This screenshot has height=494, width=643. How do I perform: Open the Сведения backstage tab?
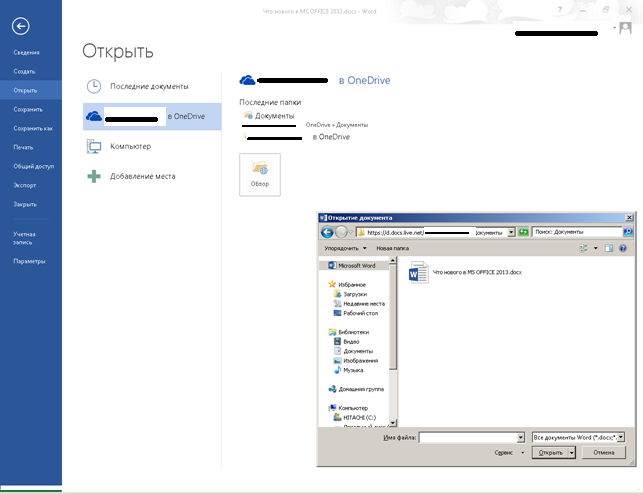point(26,52)
